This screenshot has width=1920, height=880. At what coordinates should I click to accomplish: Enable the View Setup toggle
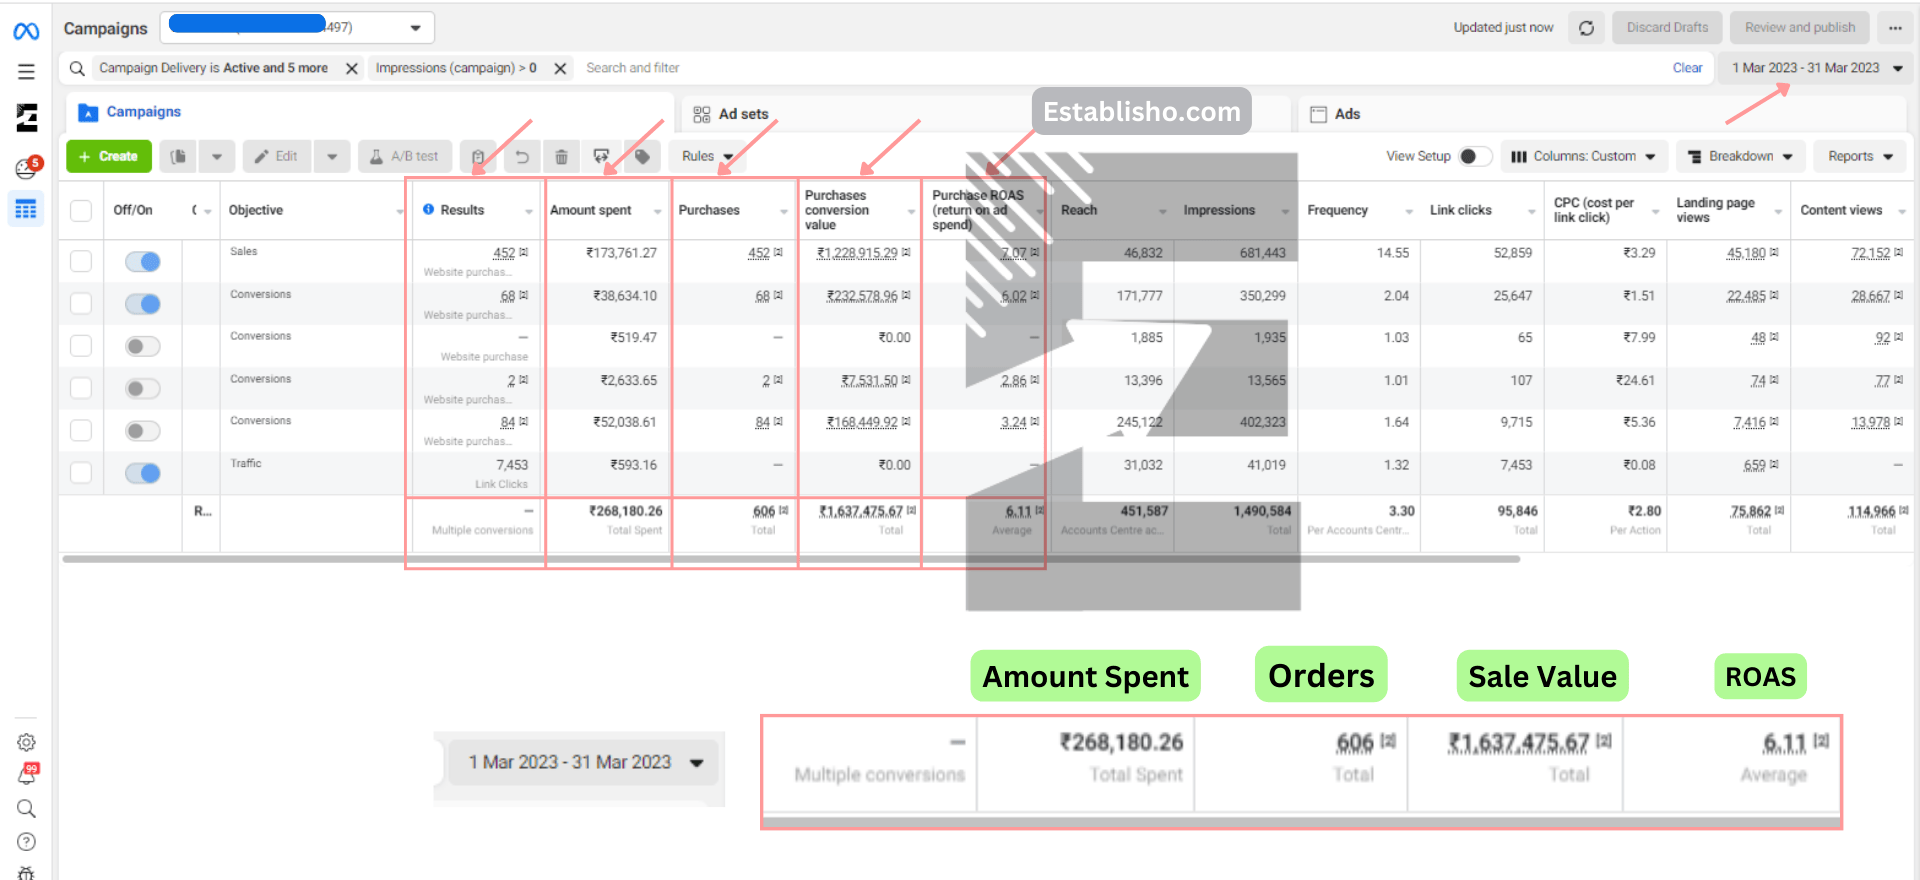(x=1474, y=157)
